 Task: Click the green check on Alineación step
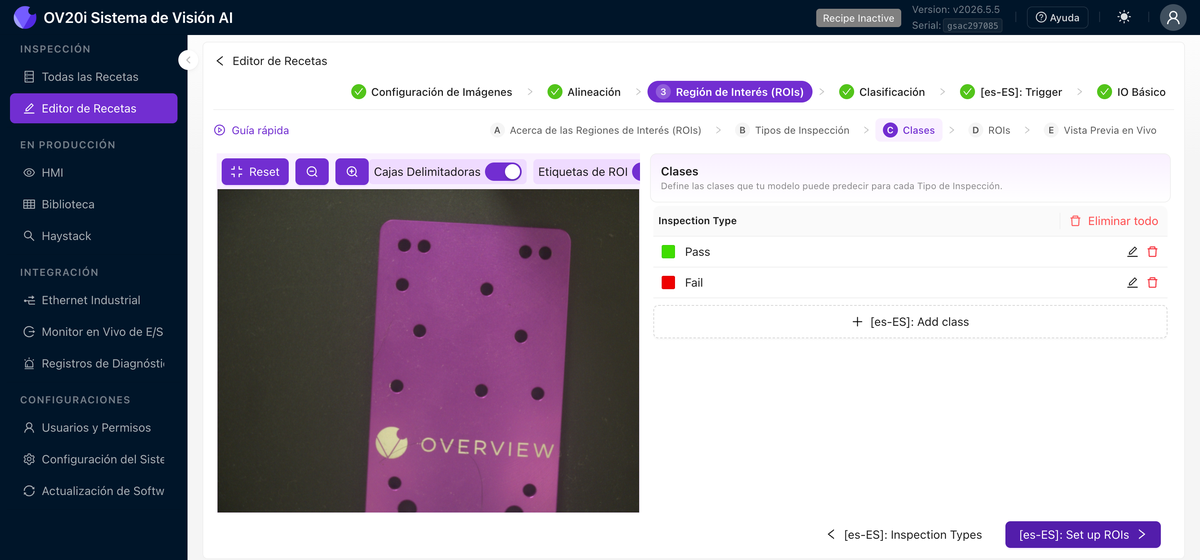555,92
